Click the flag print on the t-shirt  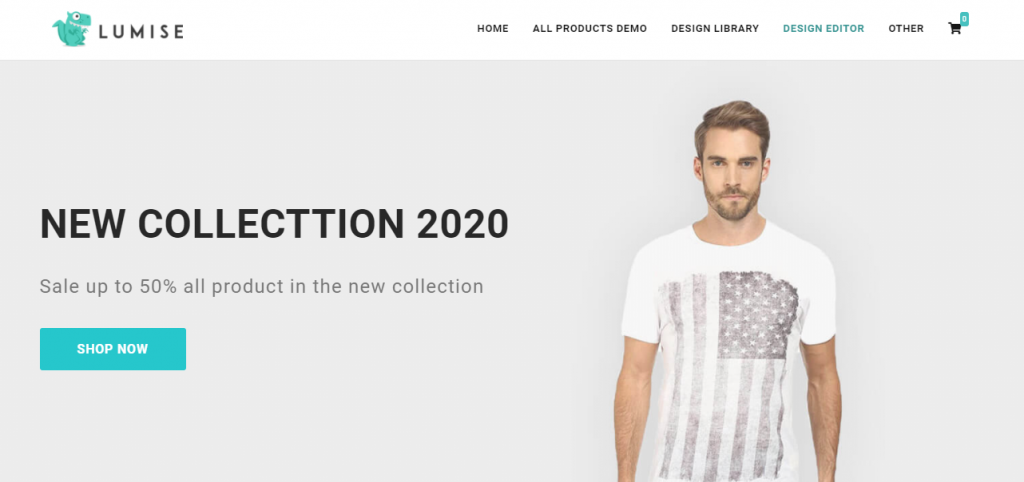click(x=728, y=376)
